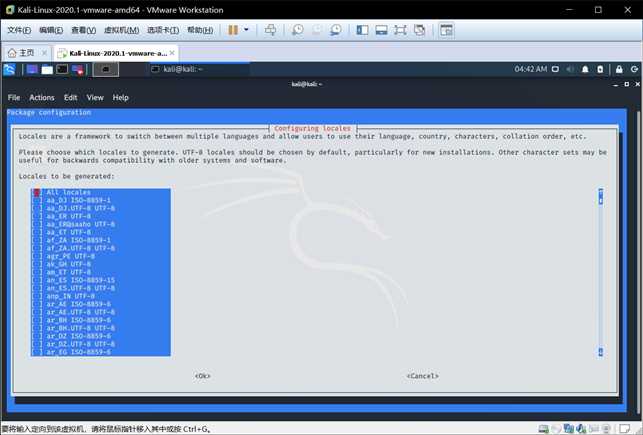This screenshot has width=643, height=435.
Task: Click the <Cancel> button in locales dialog
Action: 422,376
